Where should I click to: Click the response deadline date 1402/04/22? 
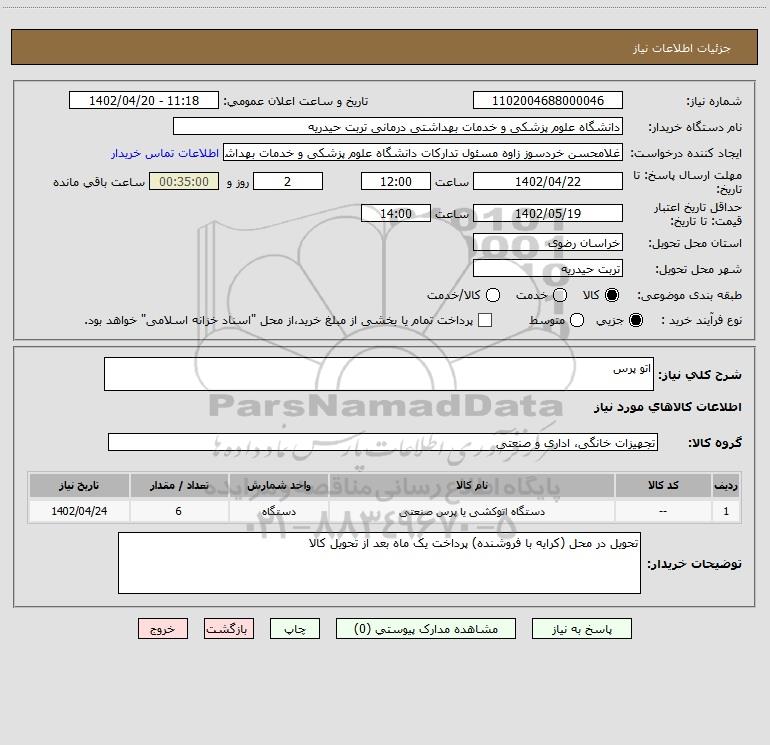(x=548, y=181)
